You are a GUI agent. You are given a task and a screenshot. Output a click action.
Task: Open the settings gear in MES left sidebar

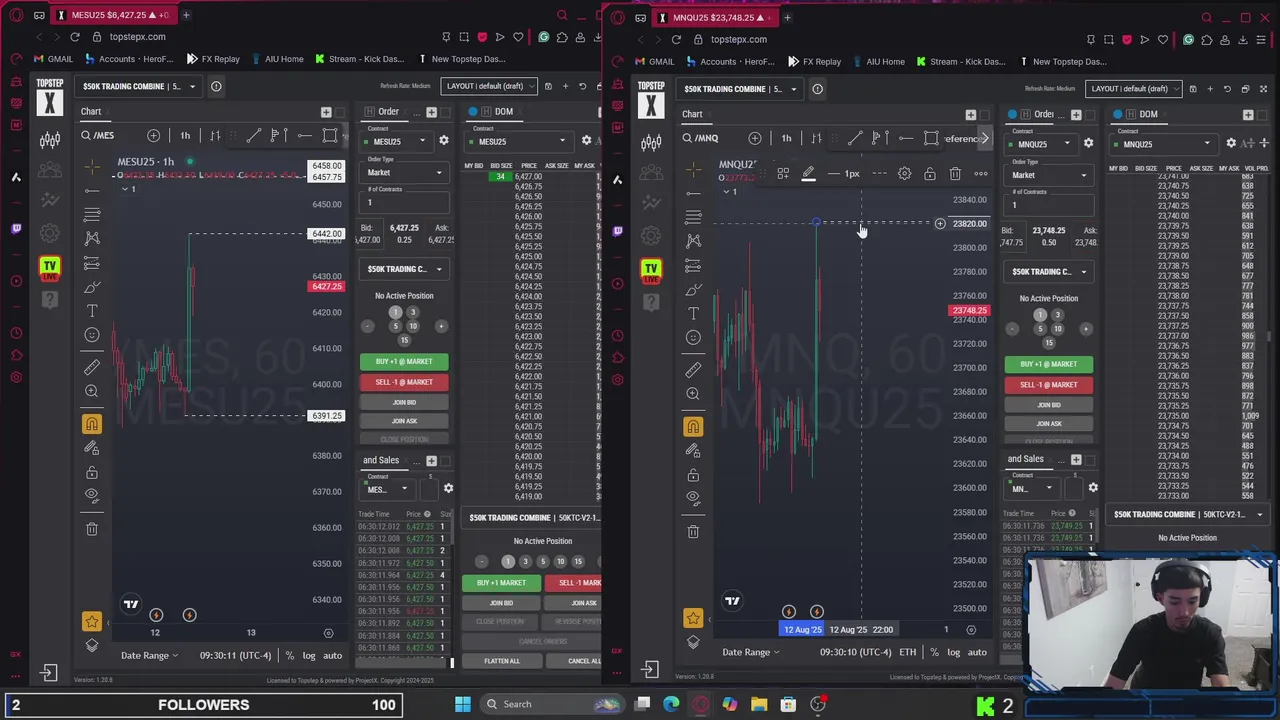point(50,233)
